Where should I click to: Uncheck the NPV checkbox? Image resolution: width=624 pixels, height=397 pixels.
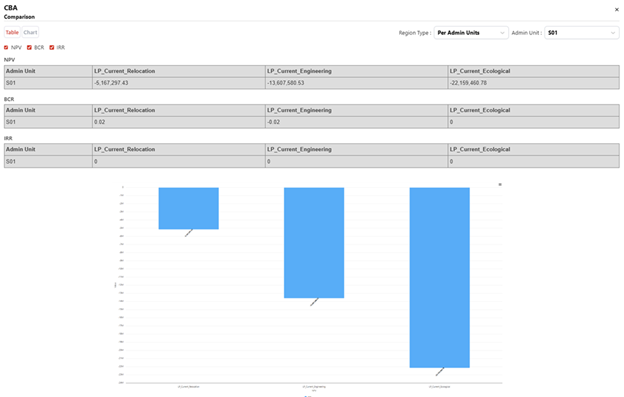point(6,47)
